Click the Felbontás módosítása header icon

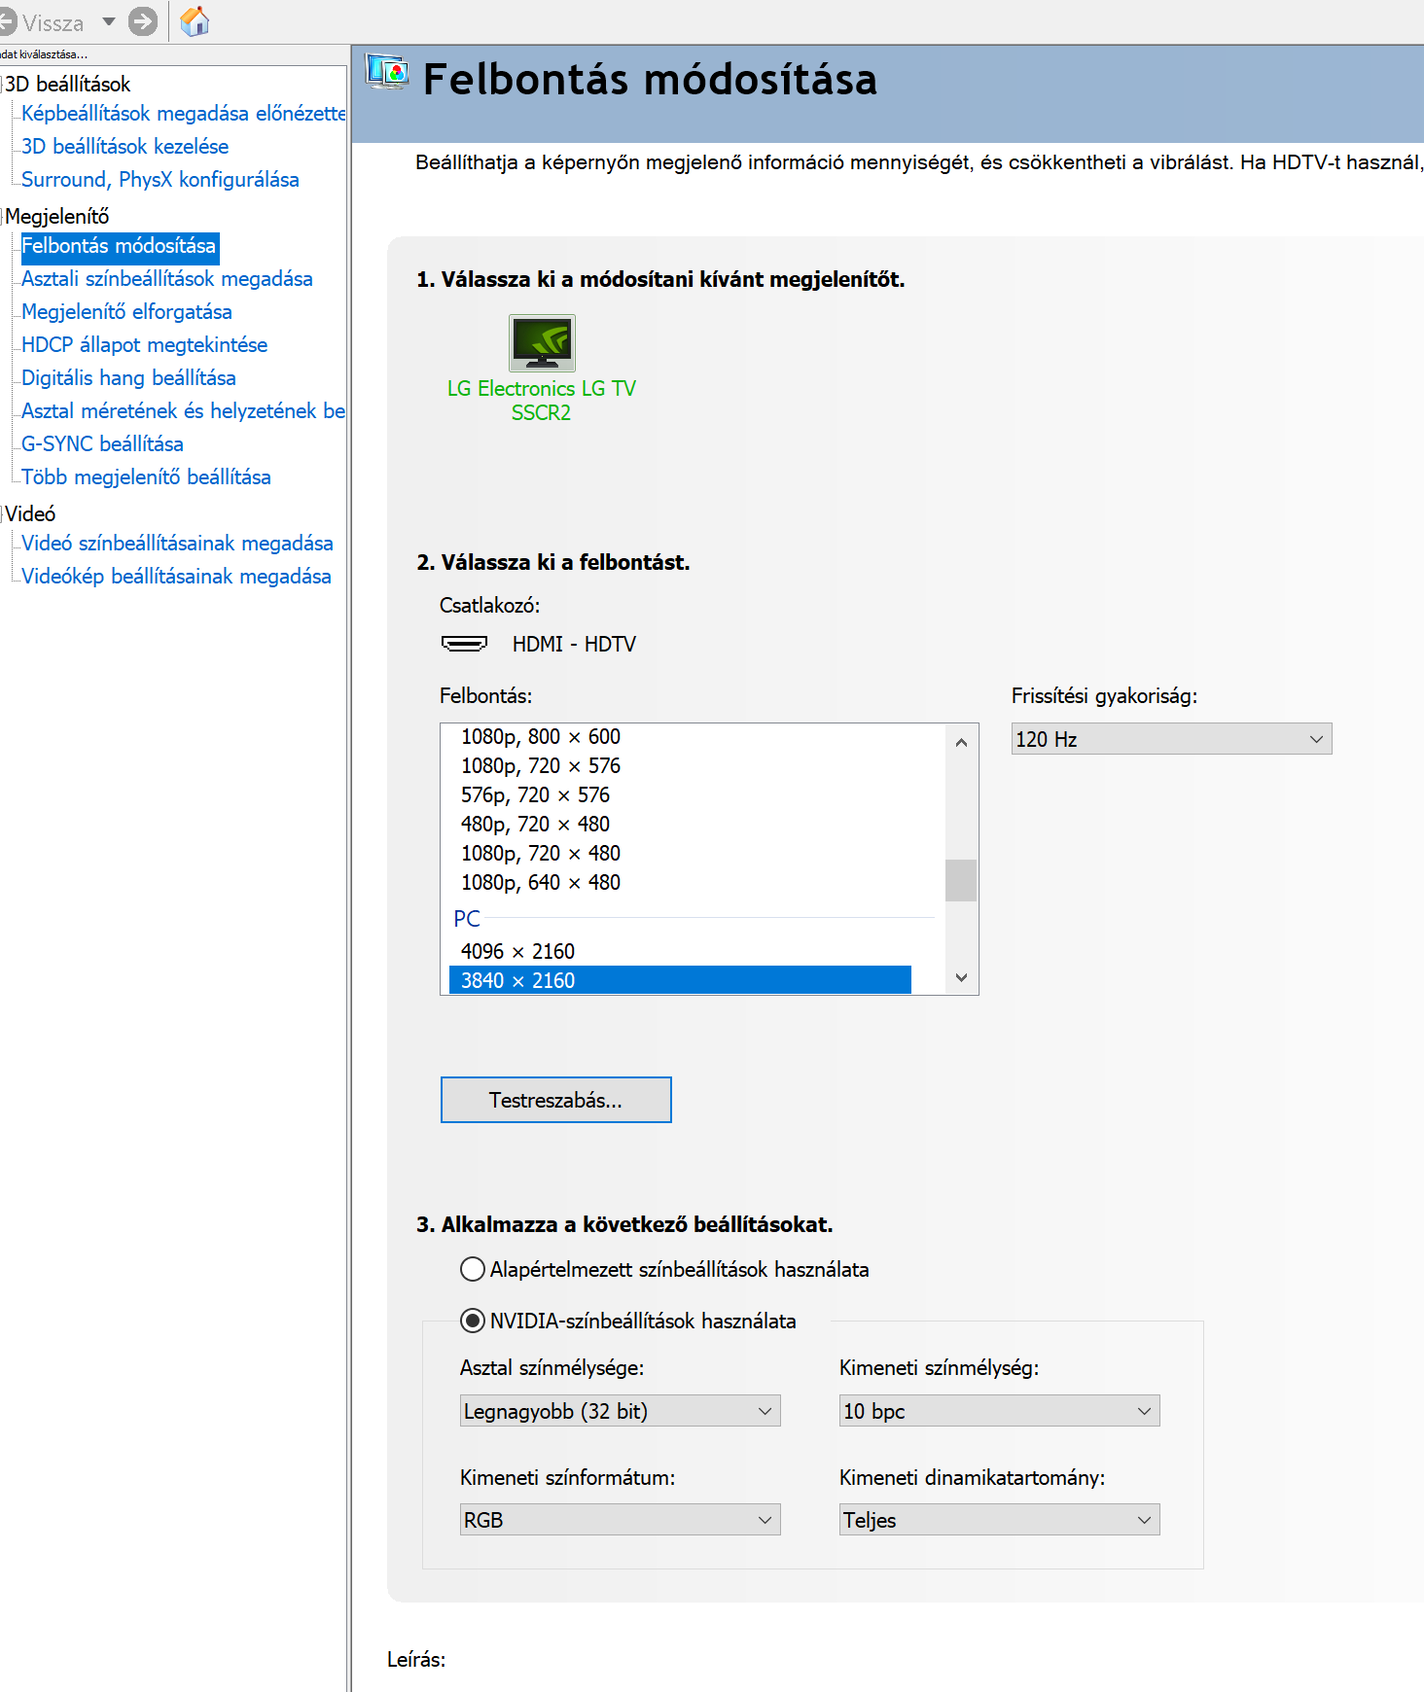point(387,72)
